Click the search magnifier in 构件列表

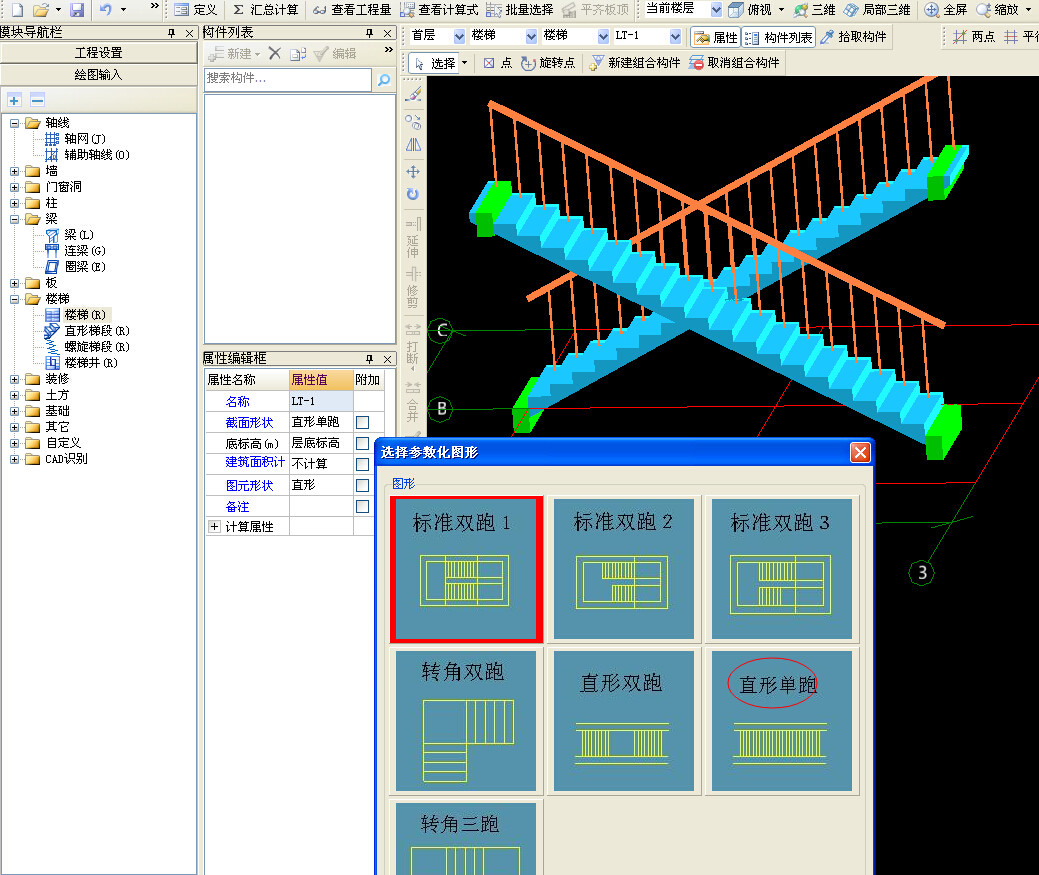click(x=384, y=80)
